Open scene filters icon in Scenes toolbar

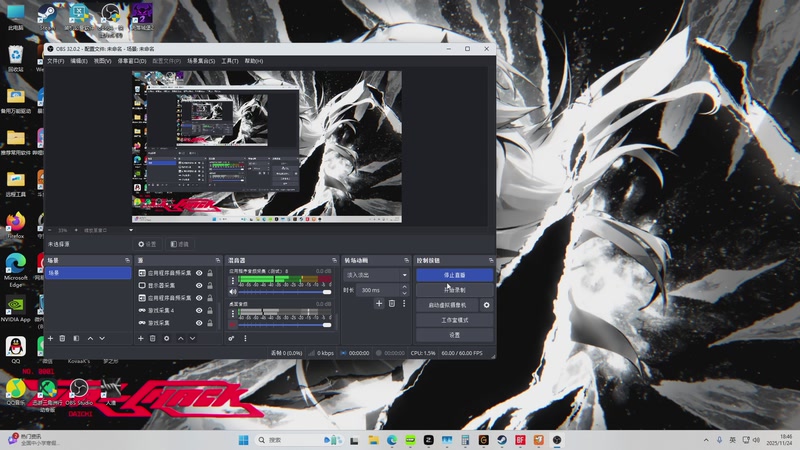coord(76,338)
